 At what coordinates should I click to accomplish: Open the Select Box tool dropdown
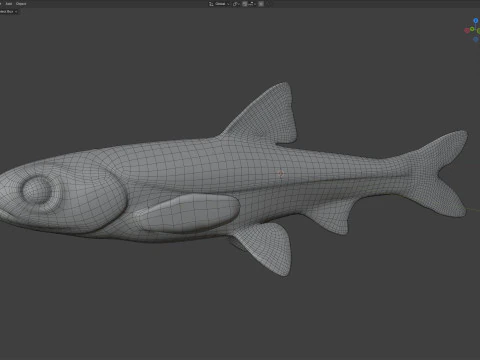click(x=8, y=11)
